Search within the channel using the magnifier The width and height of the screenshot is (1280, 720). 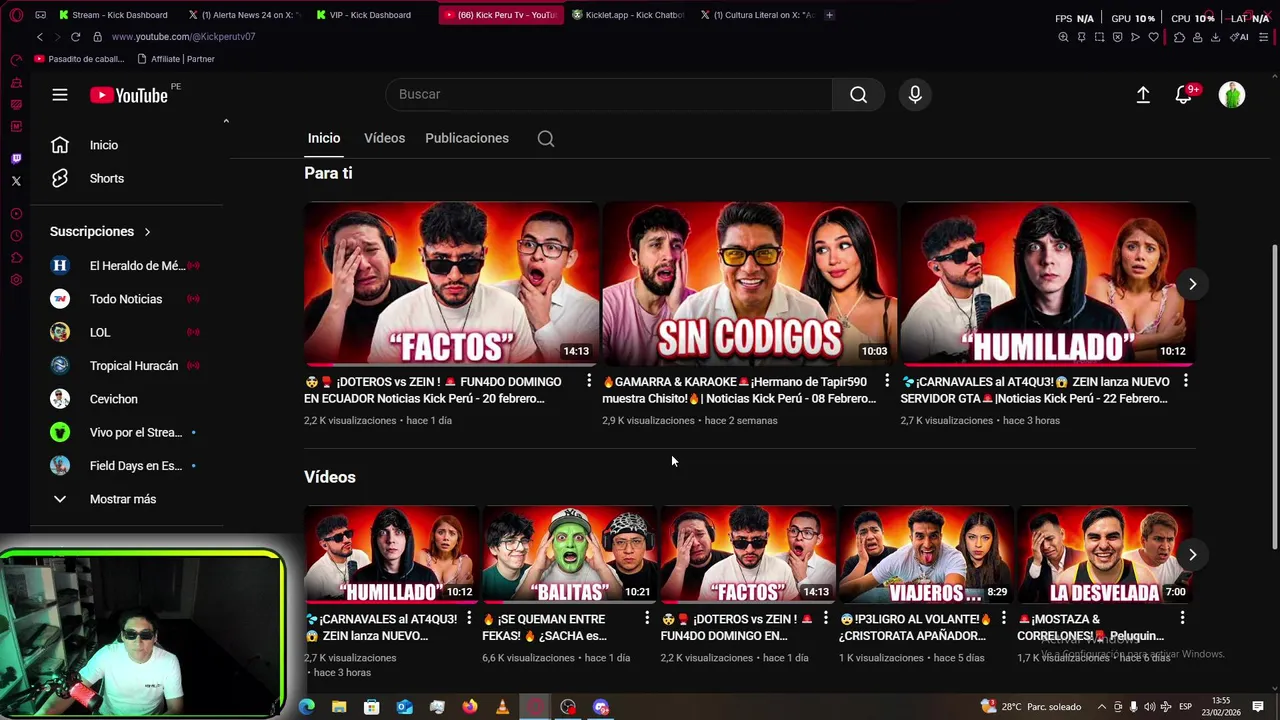coord(546,139)
